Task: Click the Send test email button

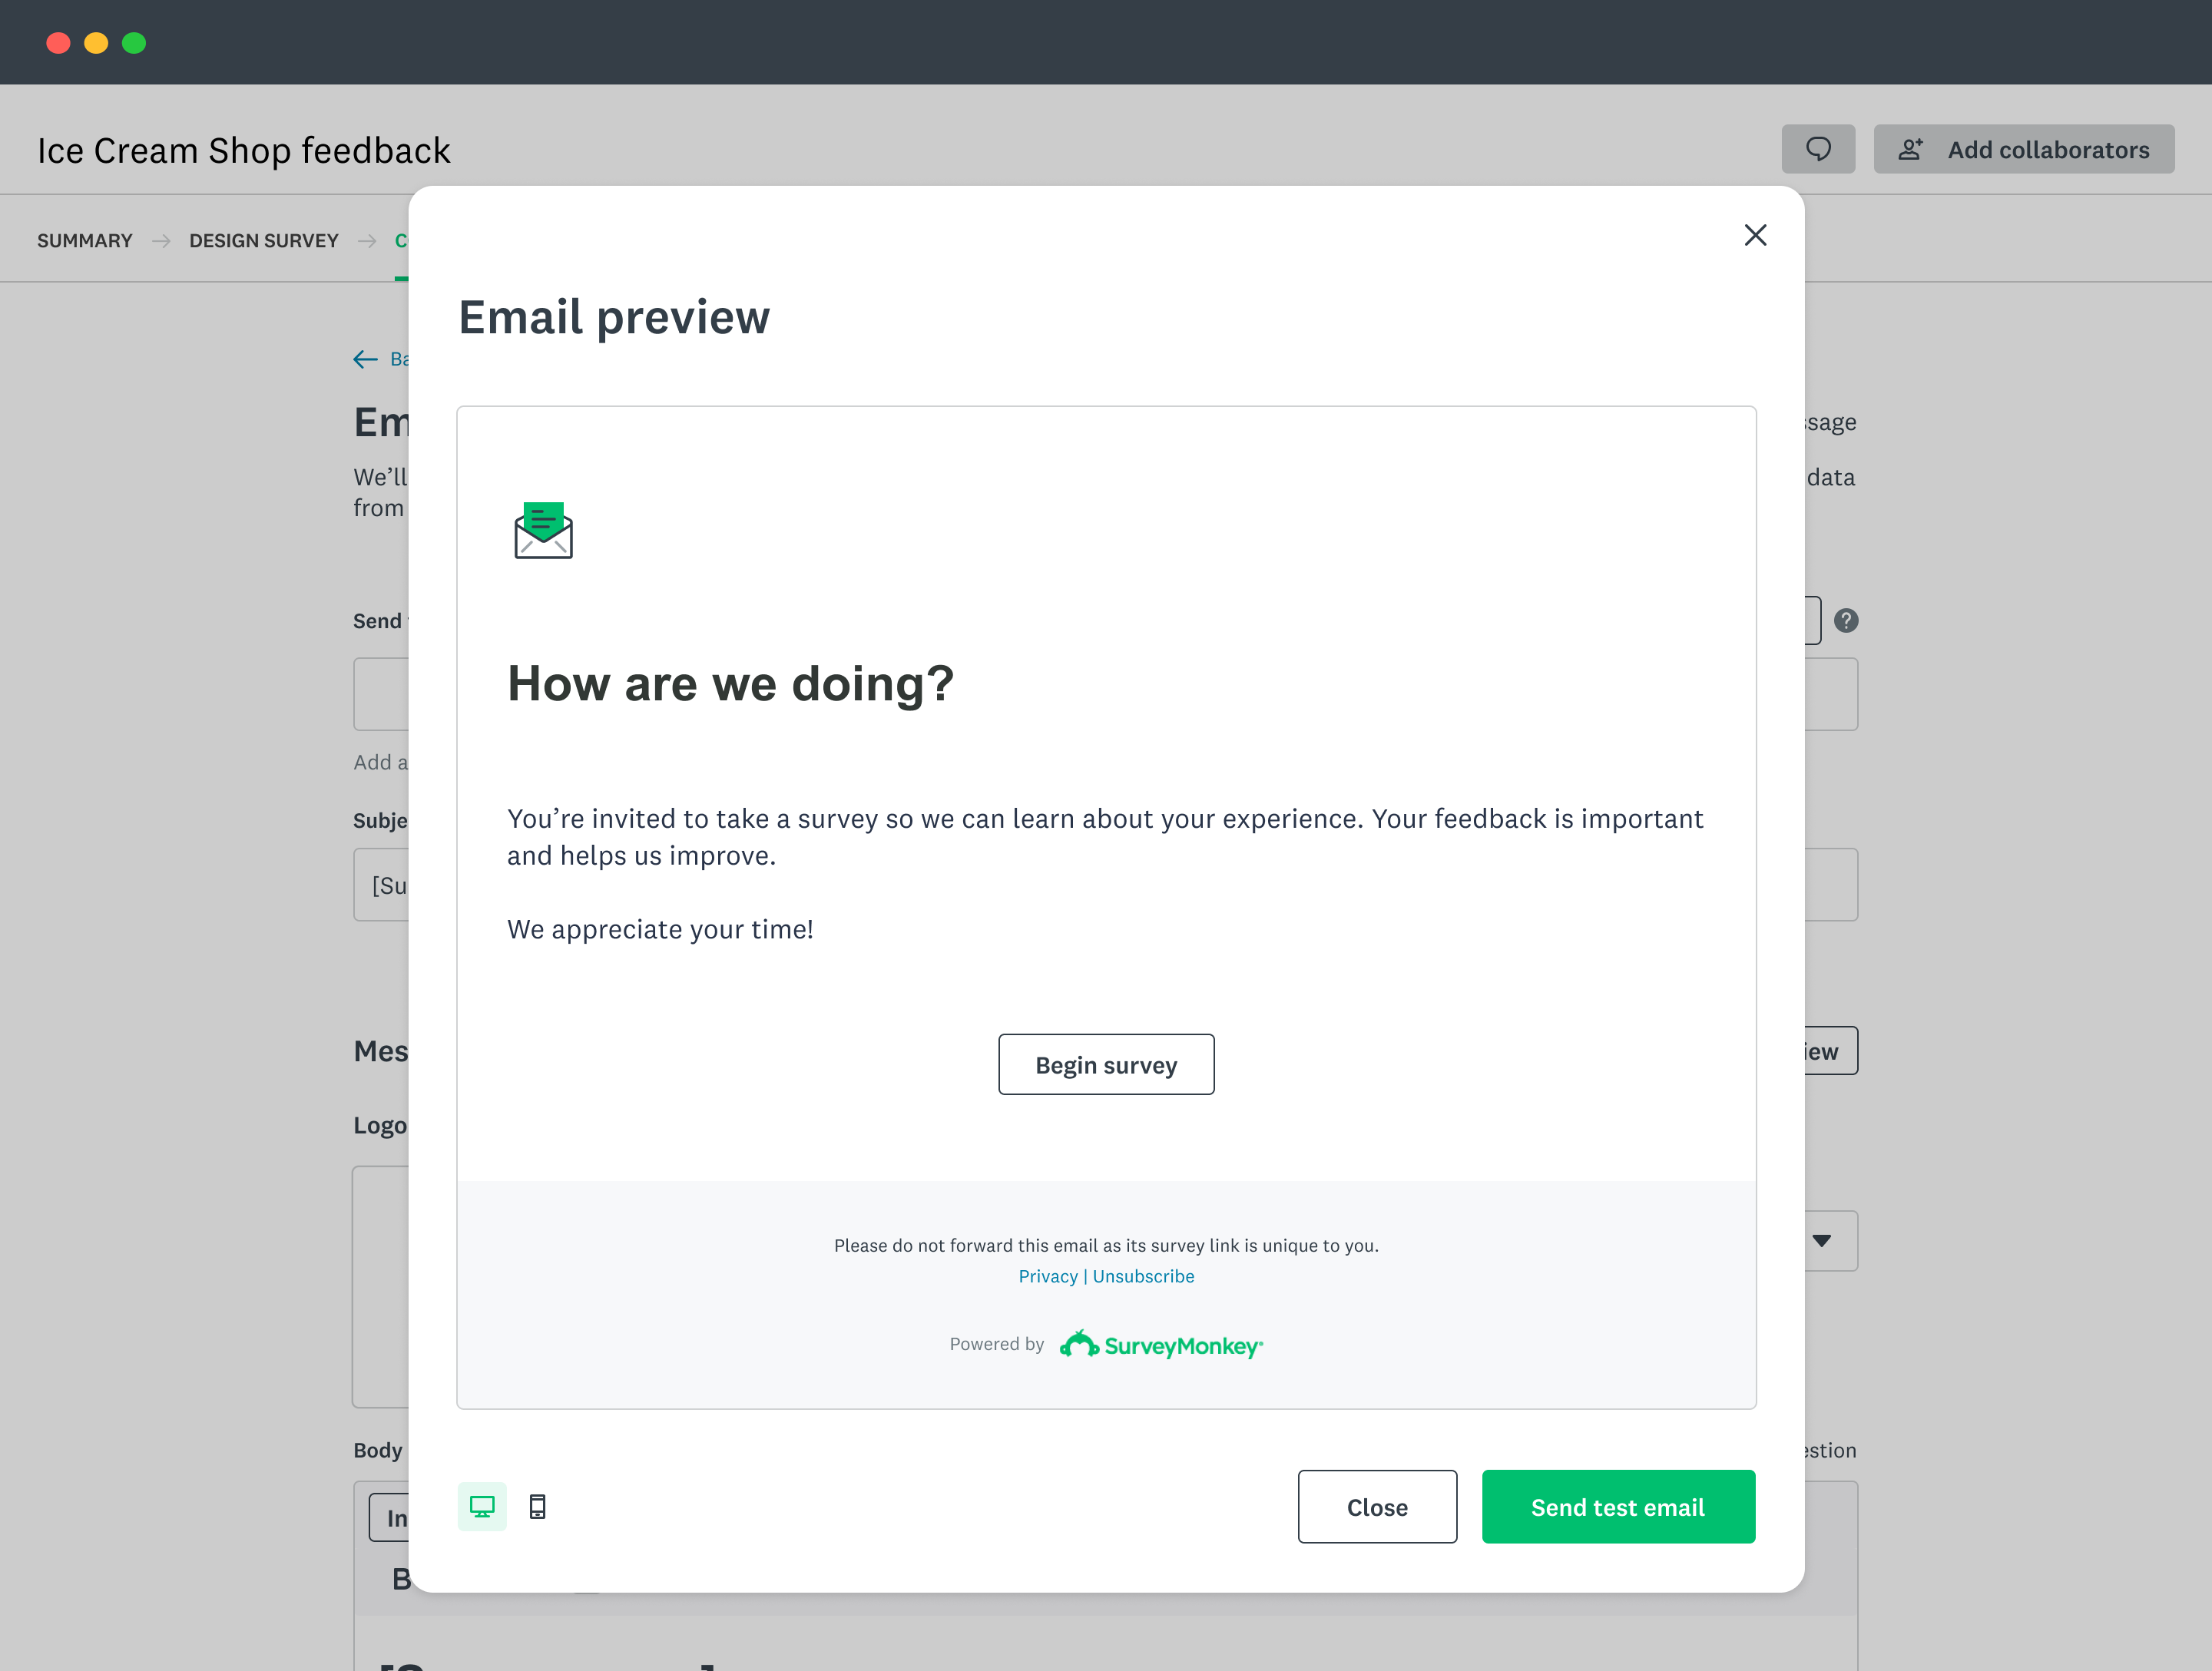Action: pos(1617,1506)
